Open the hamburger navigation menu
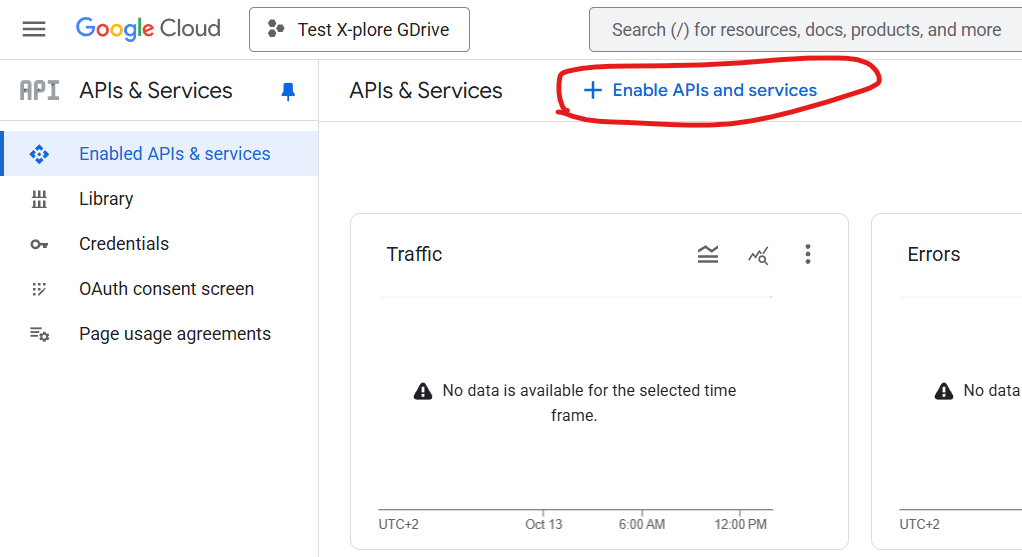 click(34, 29)
